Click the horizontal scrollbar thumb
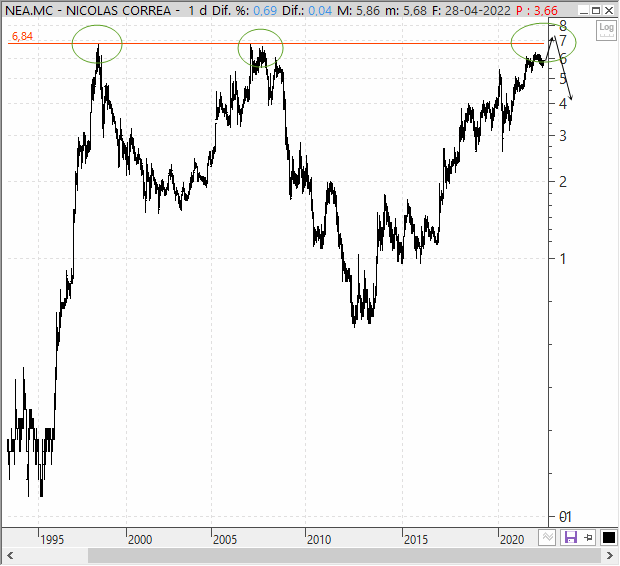This screenshot has height=566, width=620. (344, 556)
